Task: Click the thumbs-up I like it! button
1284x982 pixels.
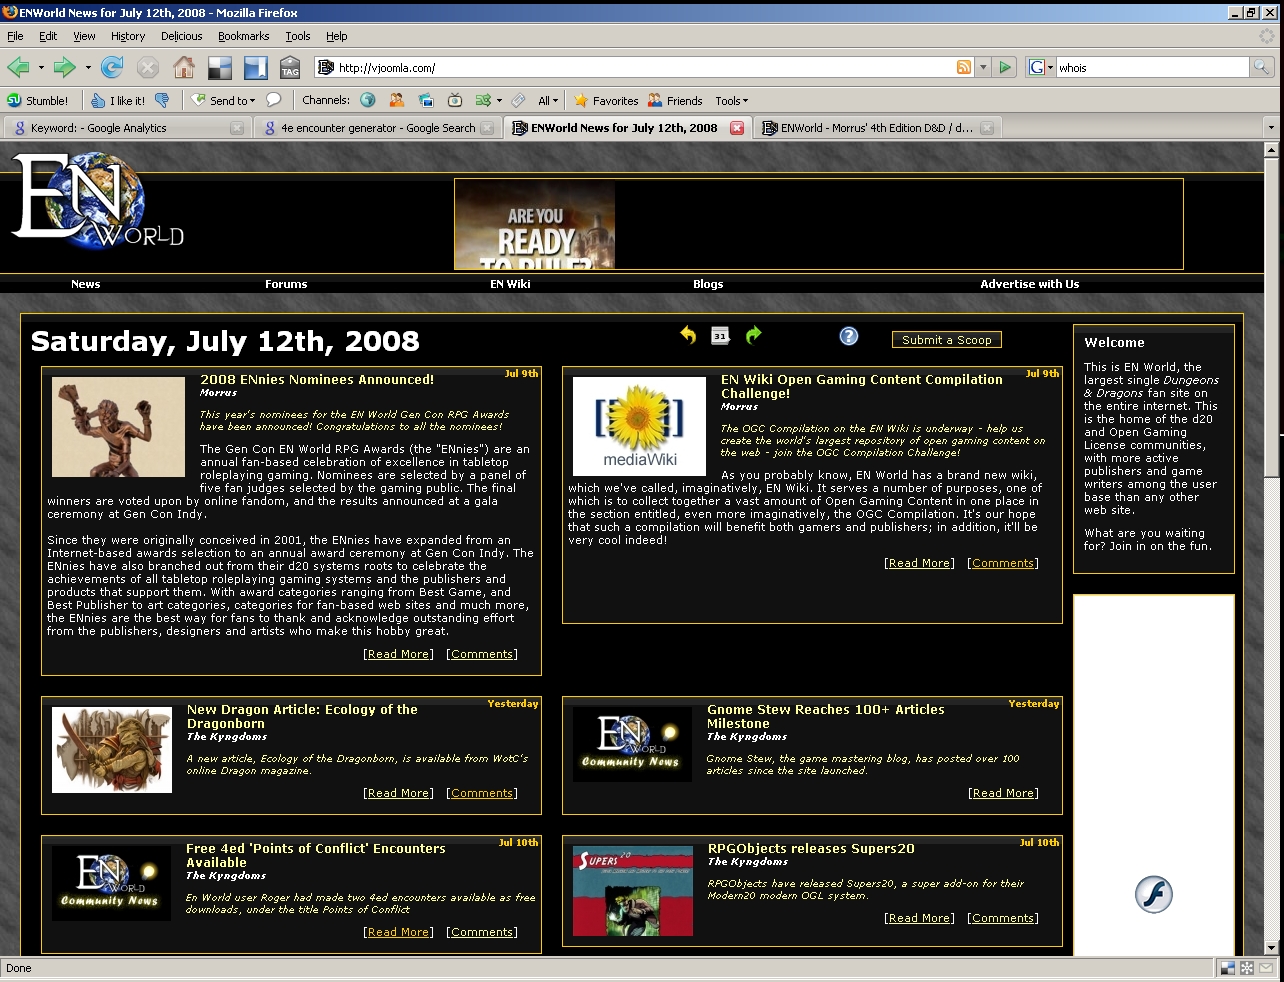Action: tap(118, 100)
